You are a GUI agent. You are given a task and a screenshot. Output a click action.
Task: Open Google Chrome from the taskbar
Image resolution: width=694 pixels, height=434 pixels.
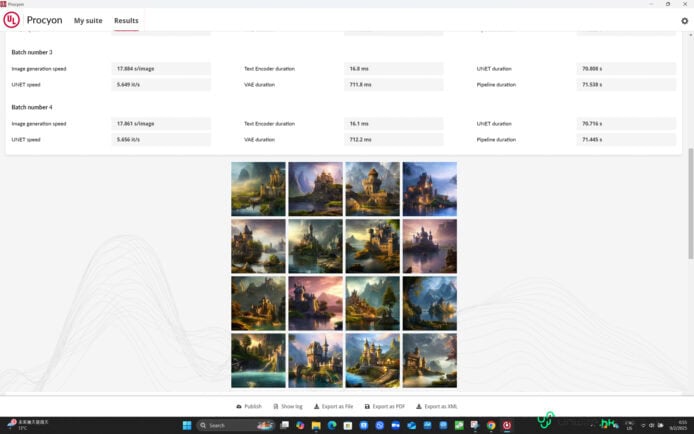coord(491,425)
